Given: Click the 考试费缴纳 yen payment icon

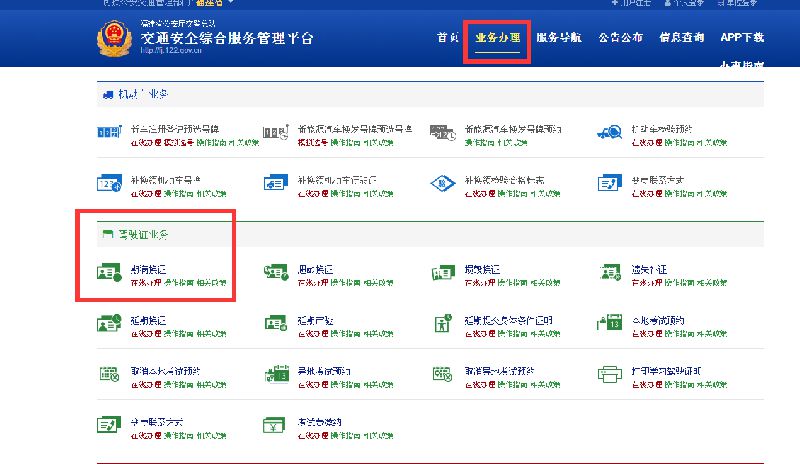Looking at the screenshot, I should tap(274, 425).
